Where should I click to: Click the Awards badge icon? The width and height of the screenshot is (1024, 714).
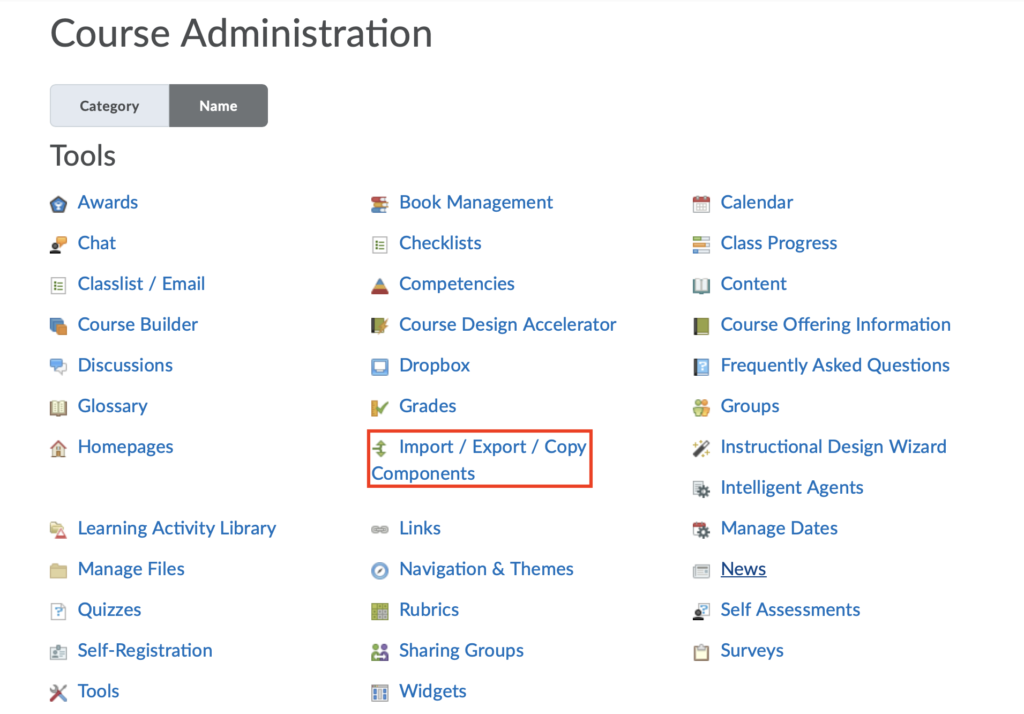(58, 204)
